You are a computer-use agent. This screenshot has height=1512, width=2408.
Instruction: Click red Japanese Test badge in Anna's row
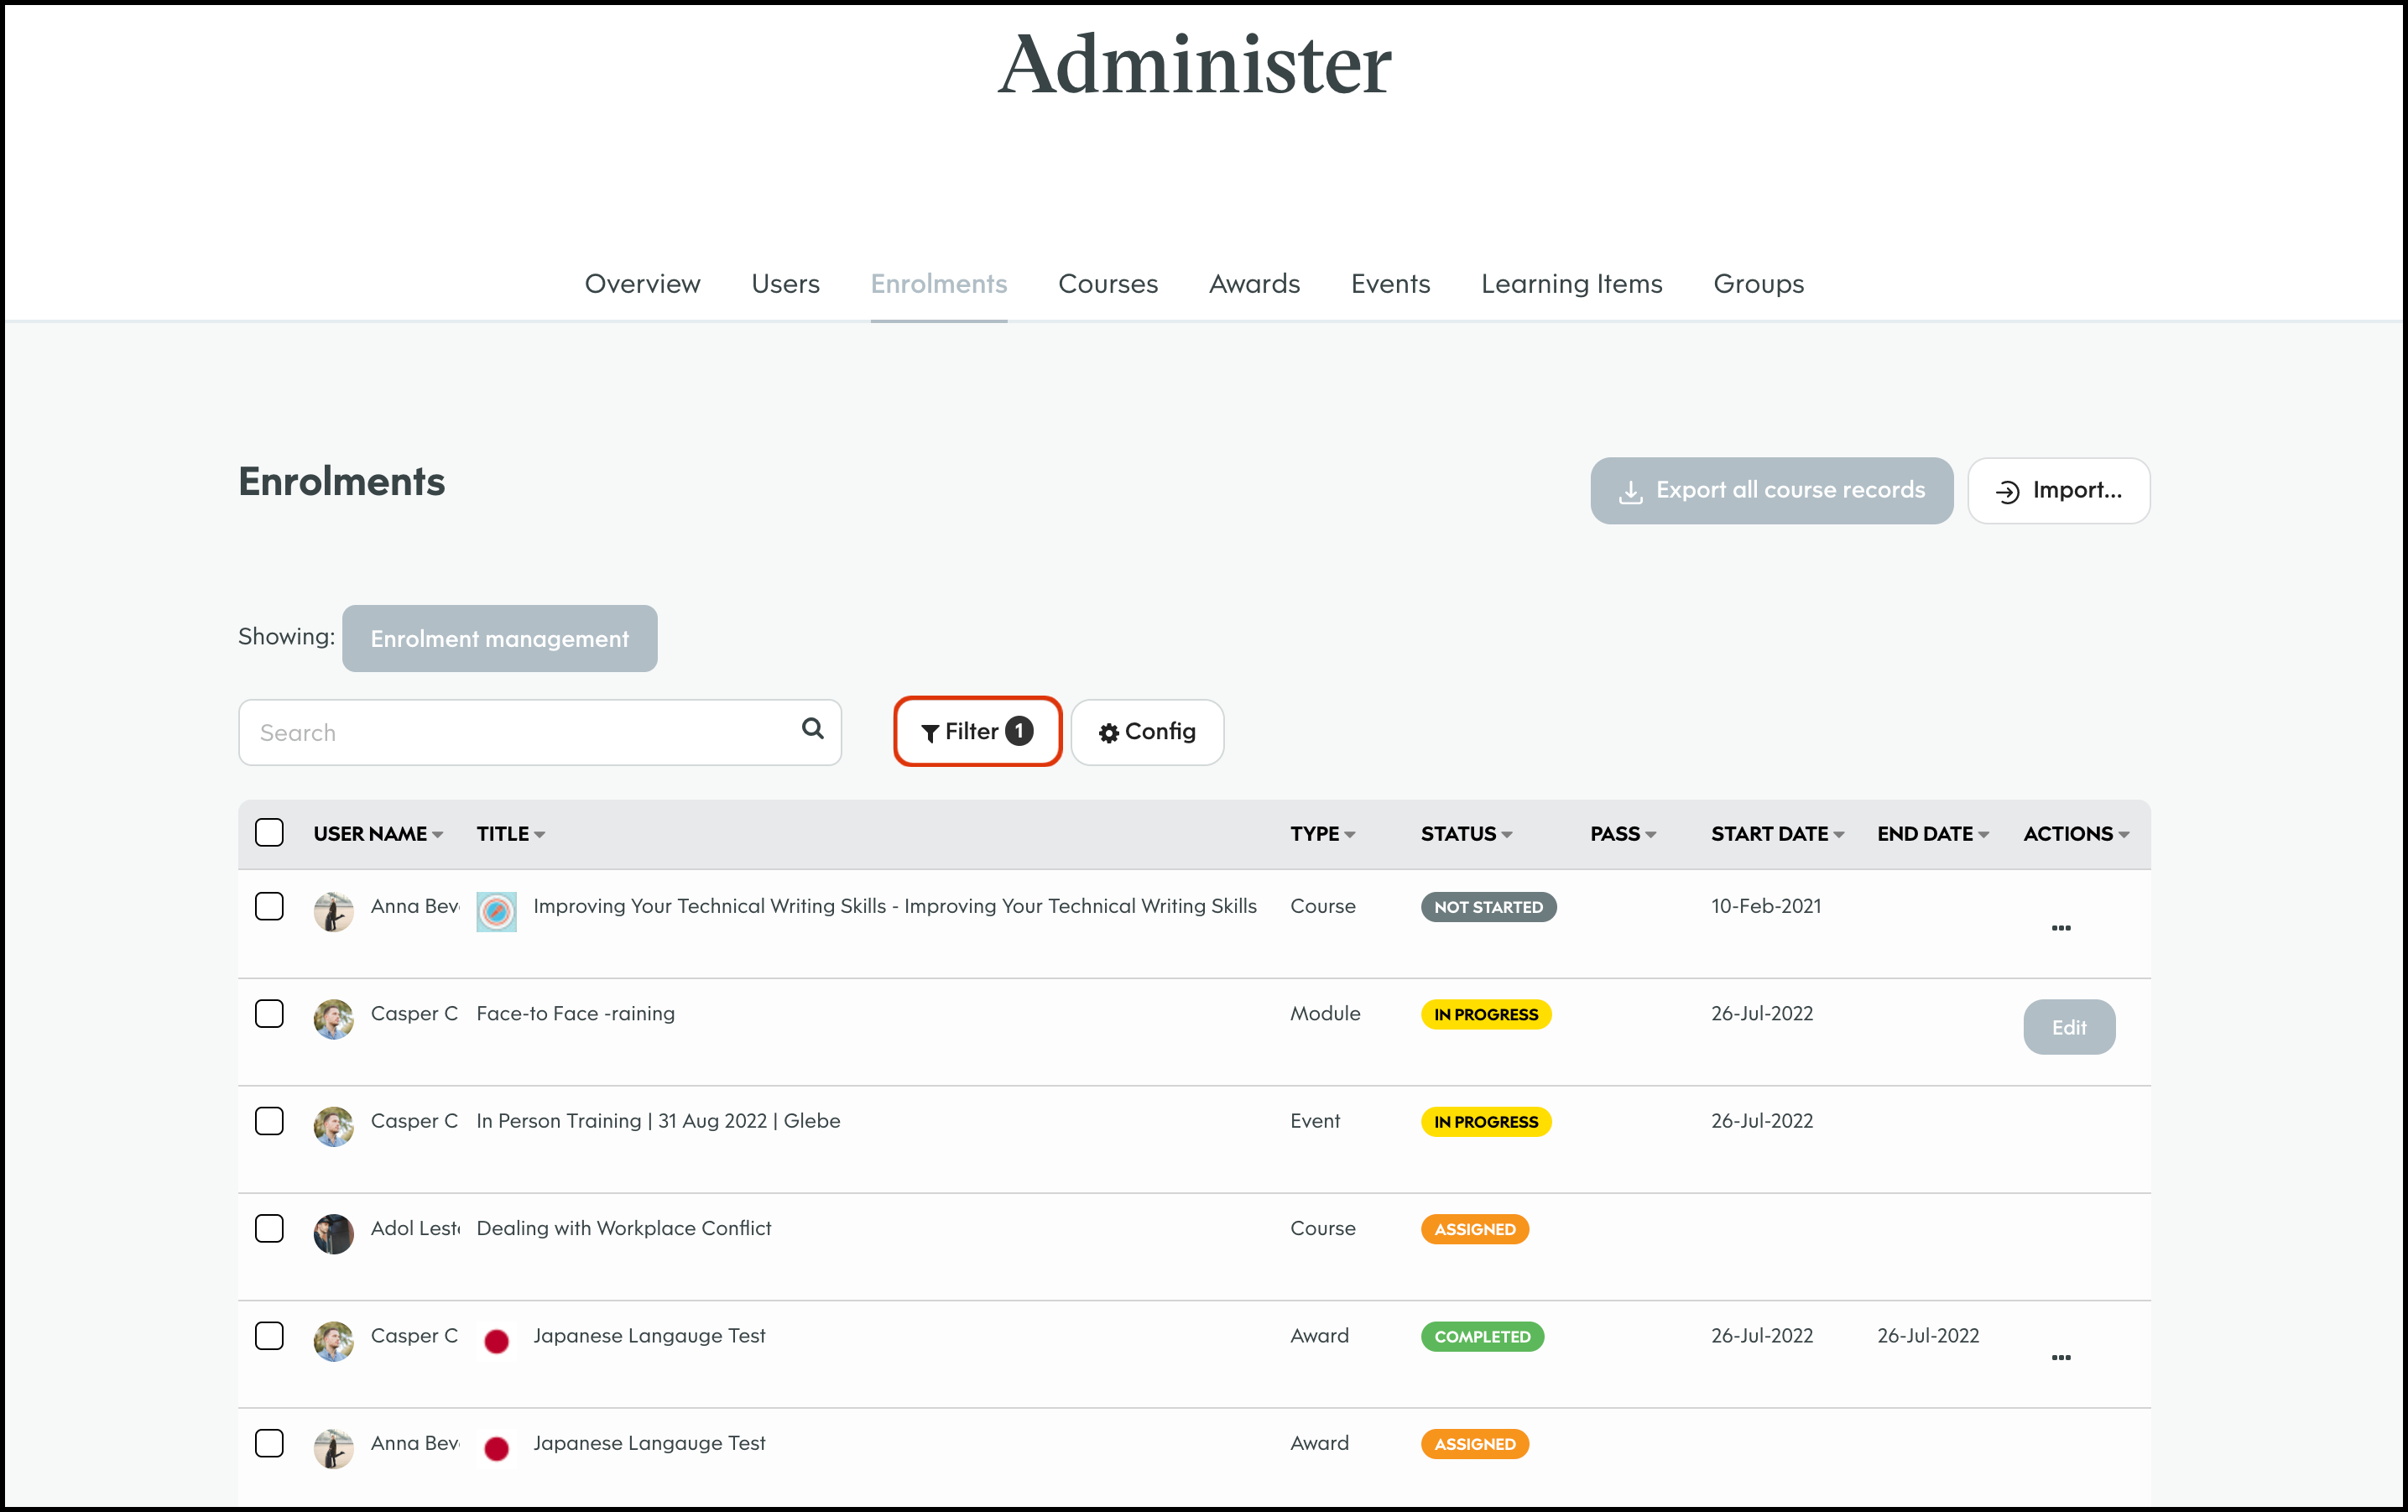point(496,1448)
